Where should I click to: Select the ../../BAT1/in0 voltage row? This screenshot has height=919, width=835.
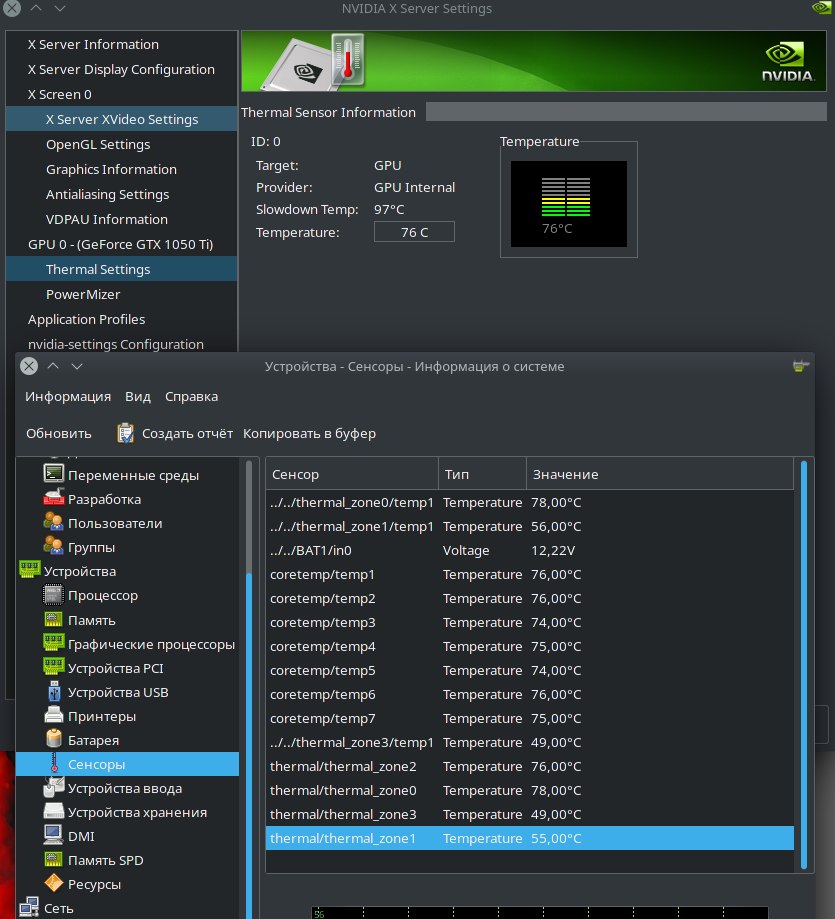[530, 550]
